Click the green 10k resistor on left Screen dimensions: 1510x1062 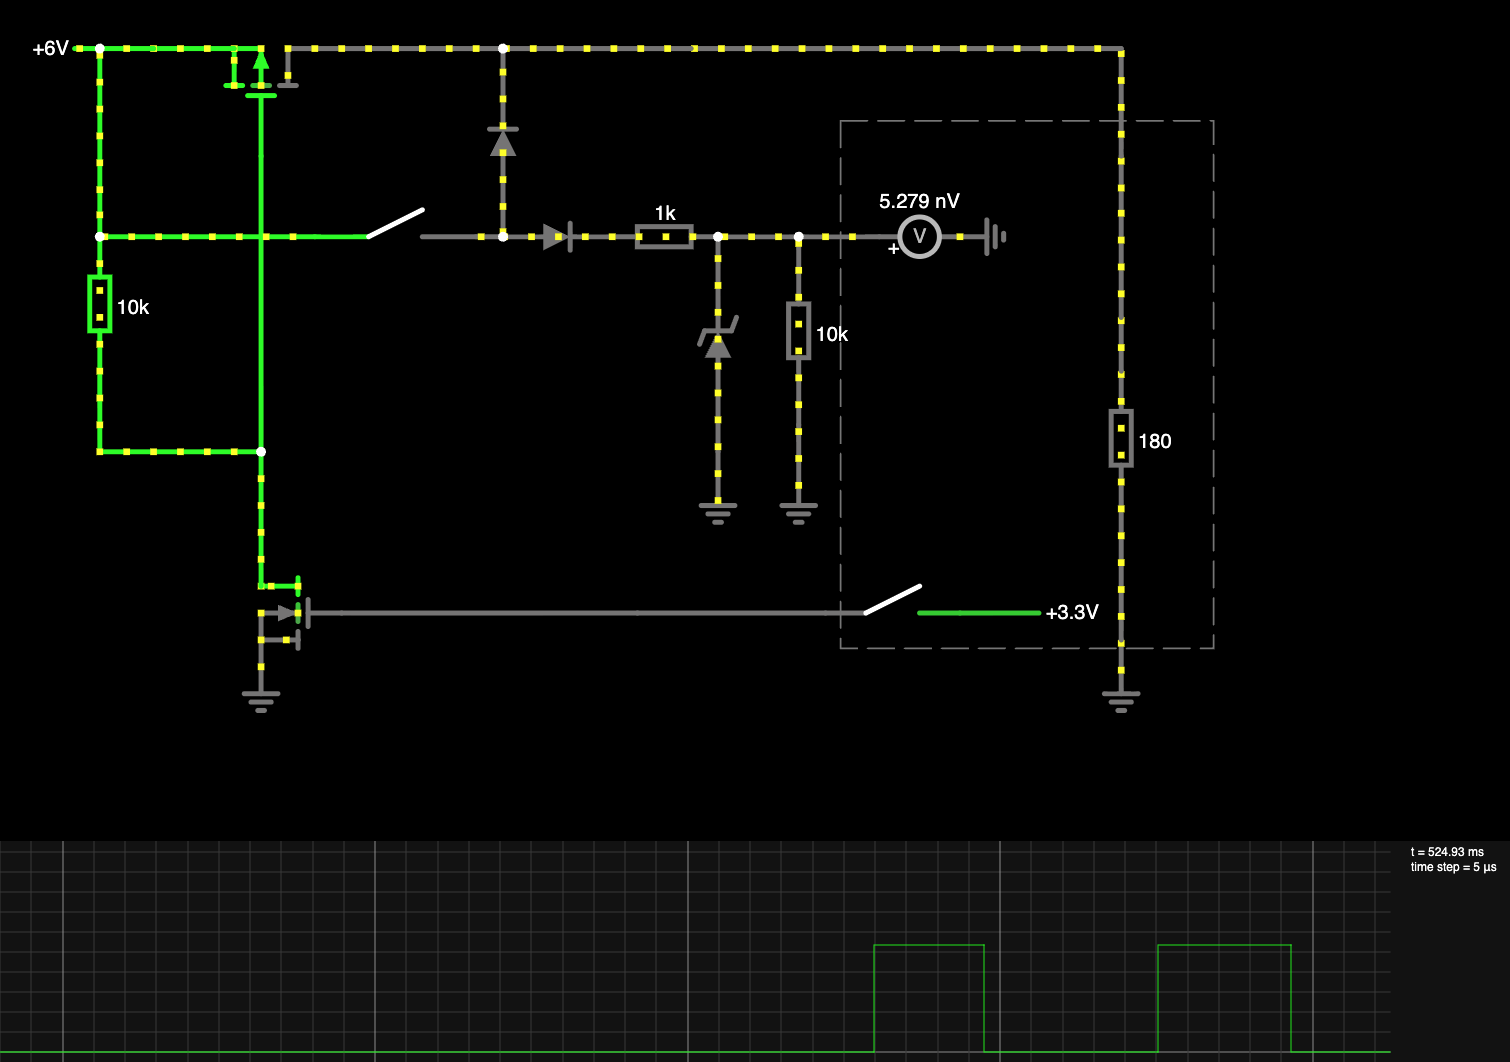99,304
